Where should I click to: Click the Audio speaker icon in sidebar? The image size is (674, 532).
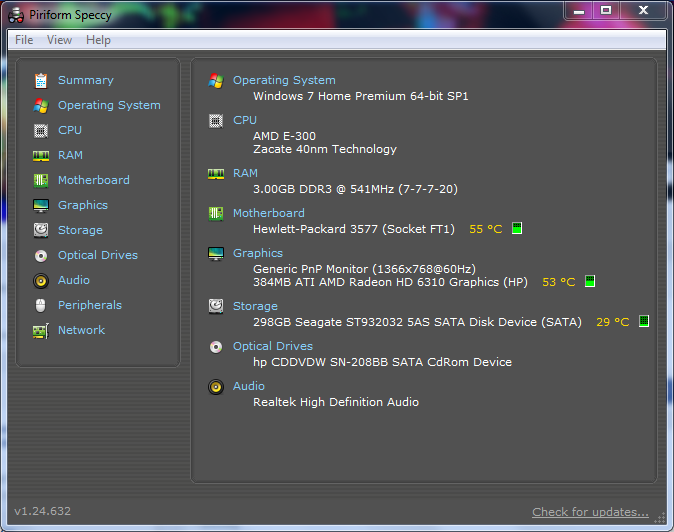[x=41, y=281]
